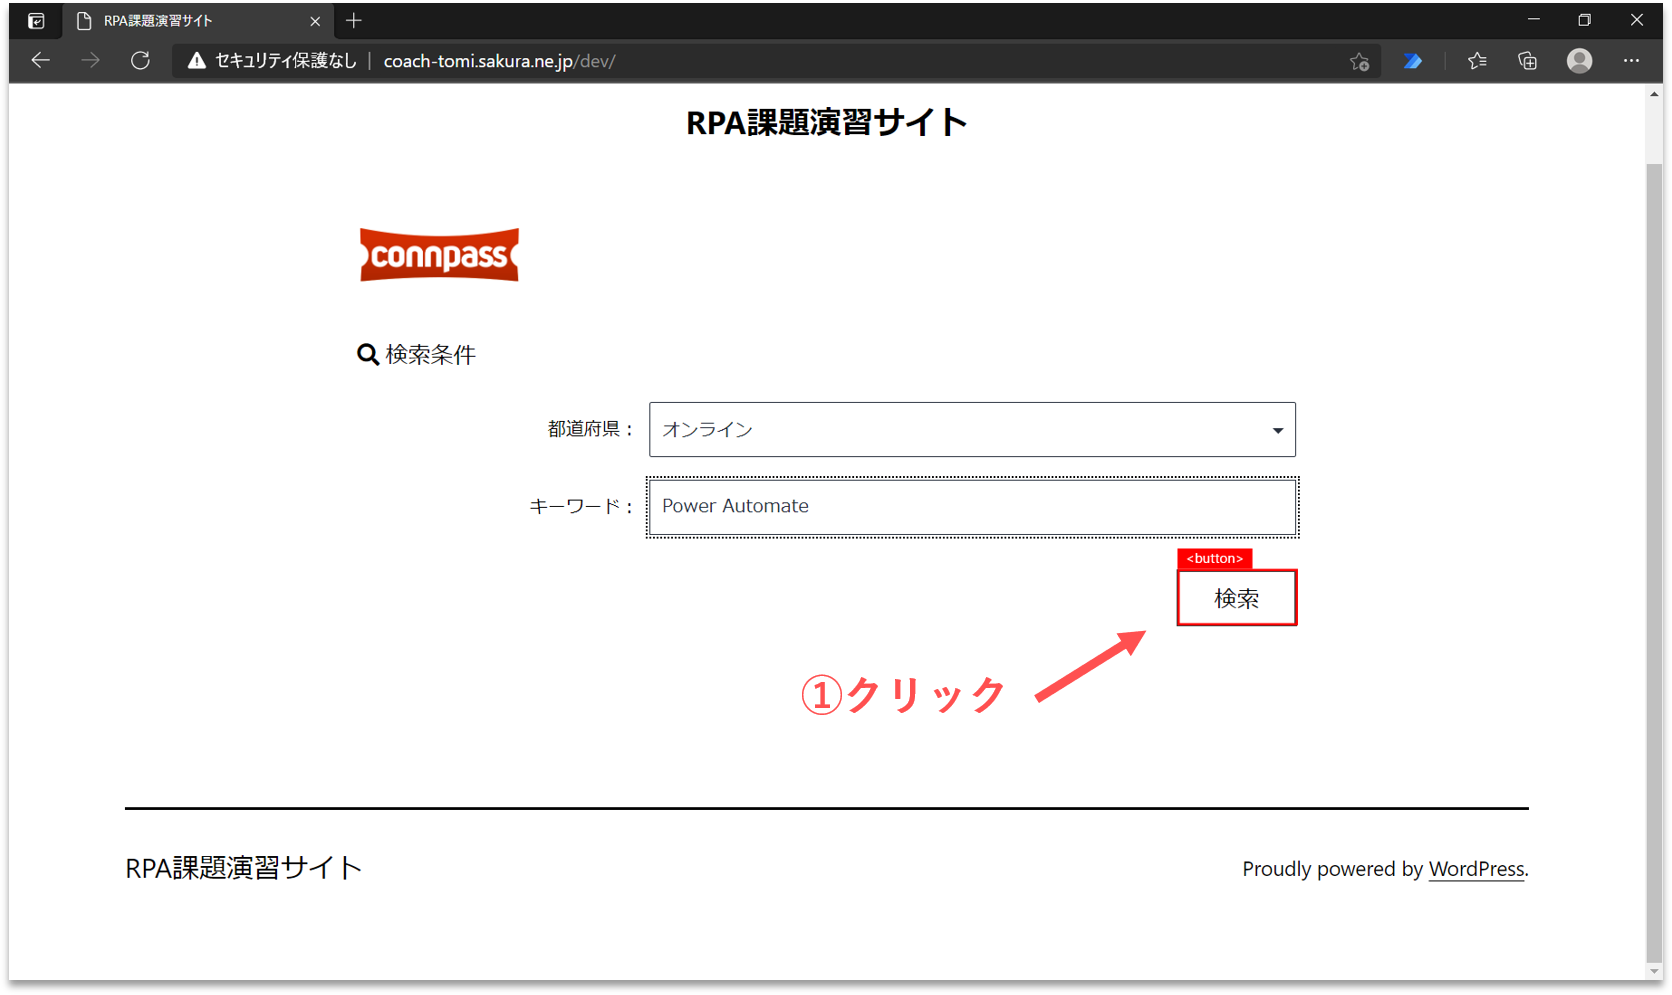Click the address bar URL
1672x995 pixels.
[499, 61]
